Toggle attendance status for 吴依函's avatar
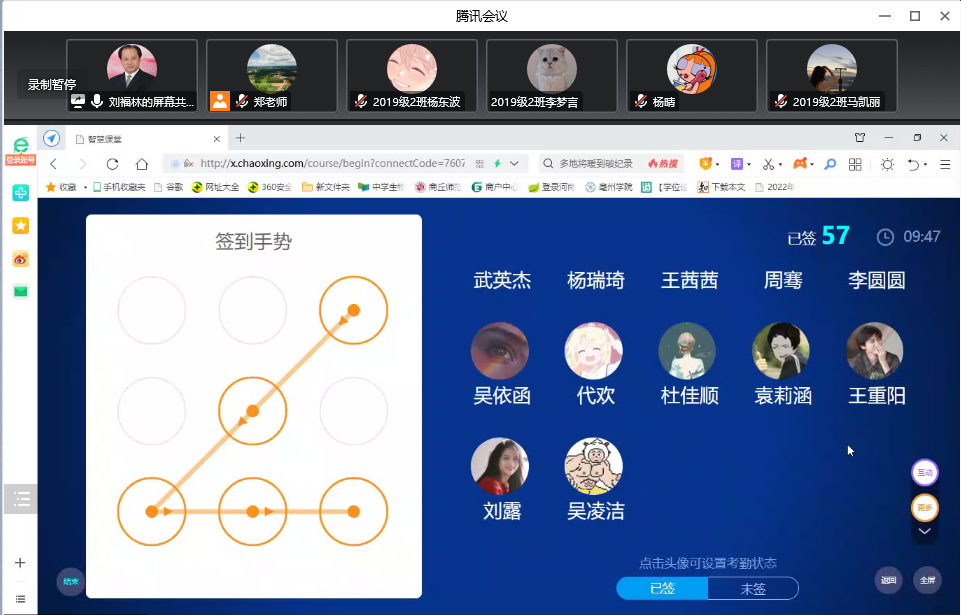 [500, 351]
